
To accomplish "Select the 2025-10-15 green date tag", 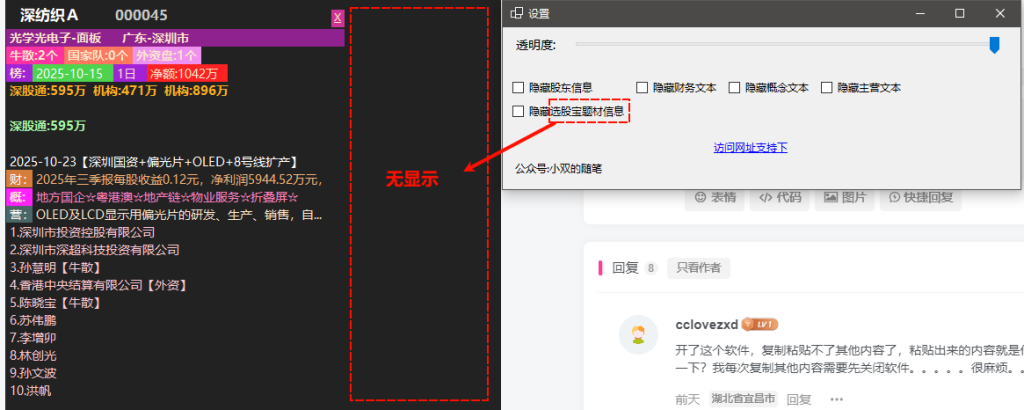I will point(70,73).
